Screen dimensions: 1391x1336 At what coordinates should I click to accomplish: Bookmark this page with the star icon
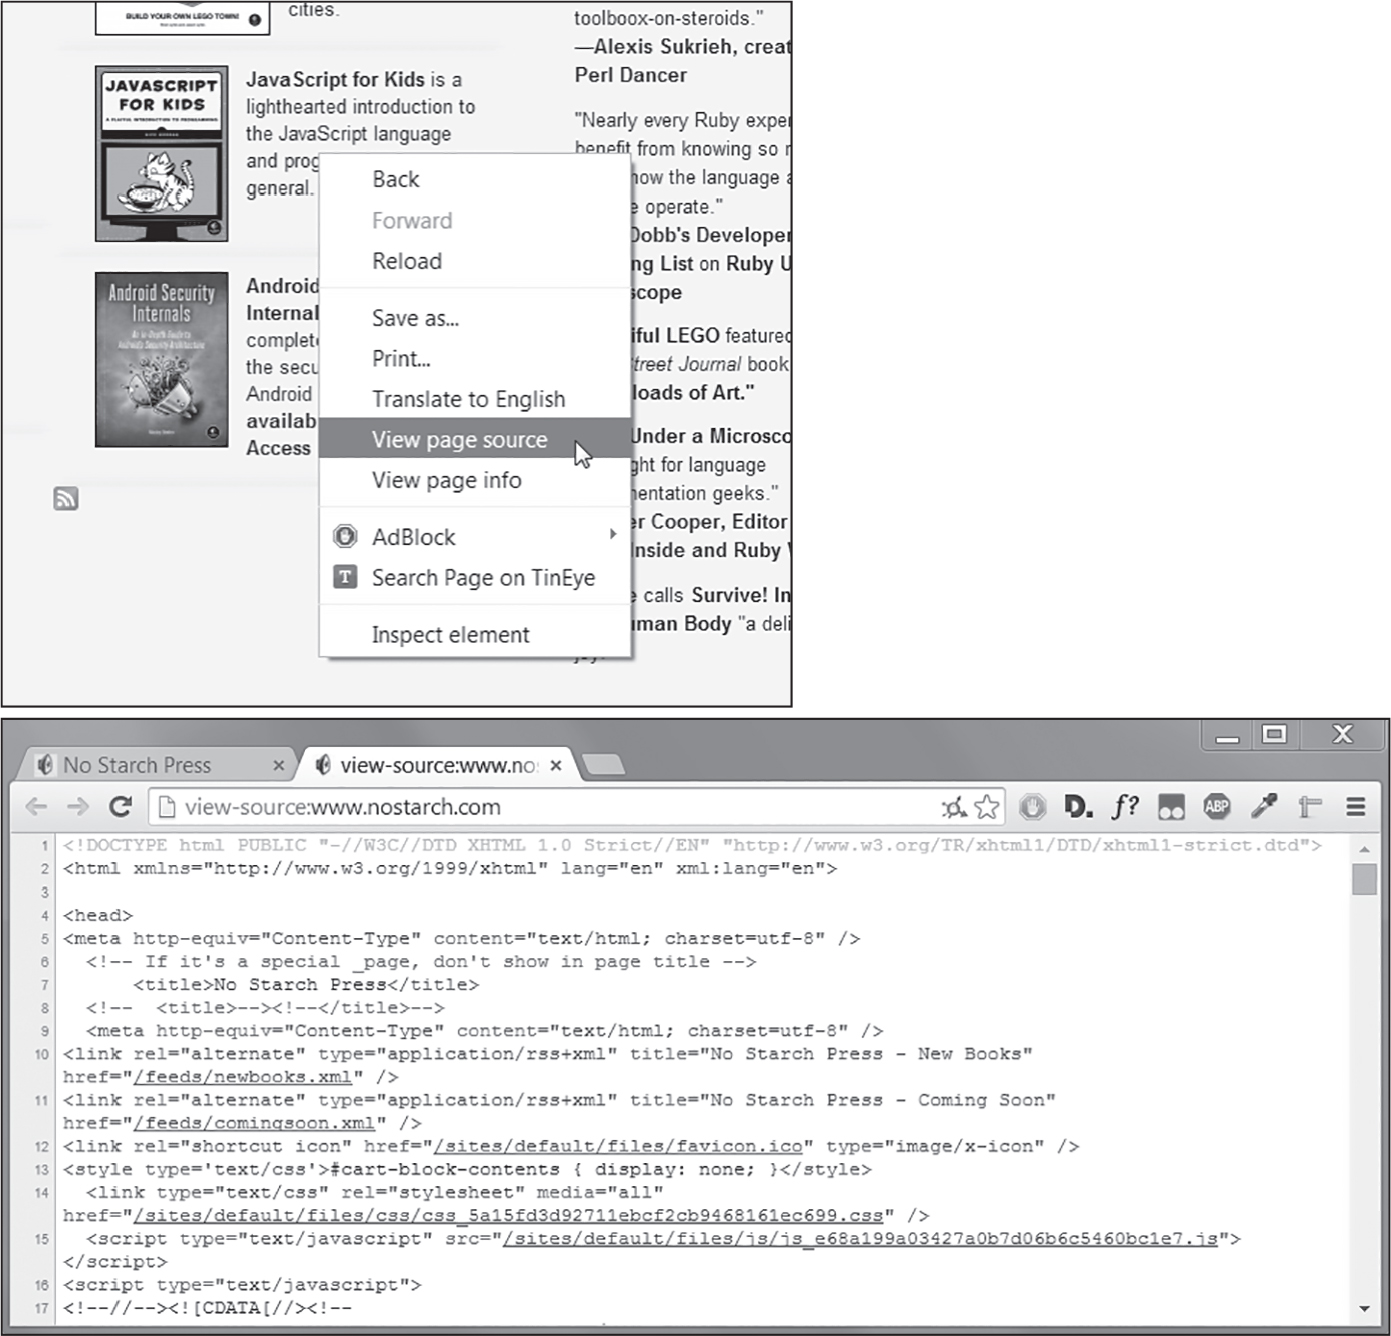click(x=987, y=807)
